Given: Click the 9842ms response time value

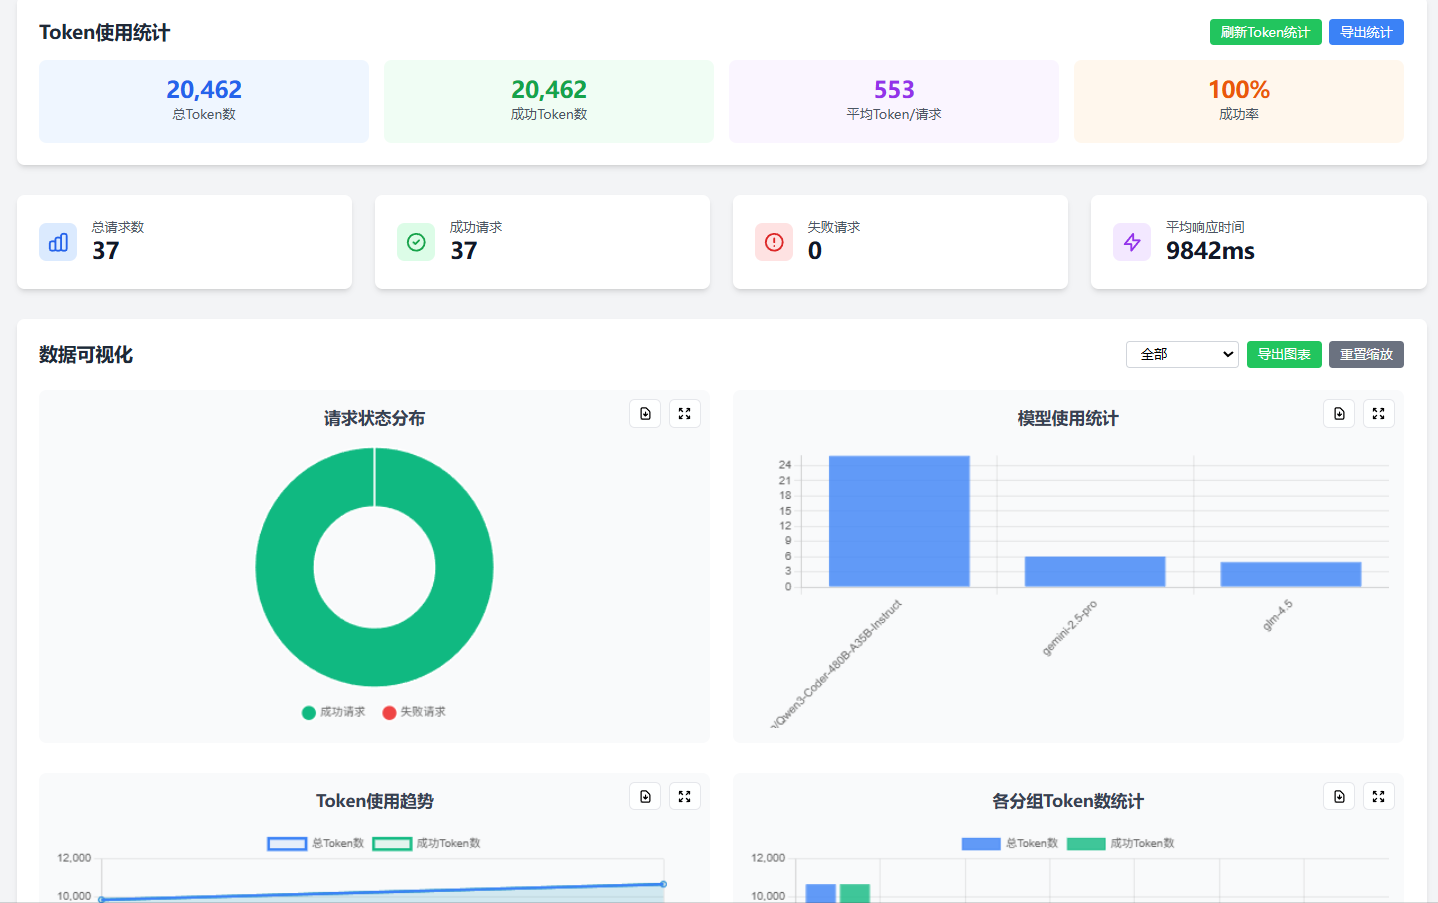Looking at the screenshot, I should [1210, 251].
